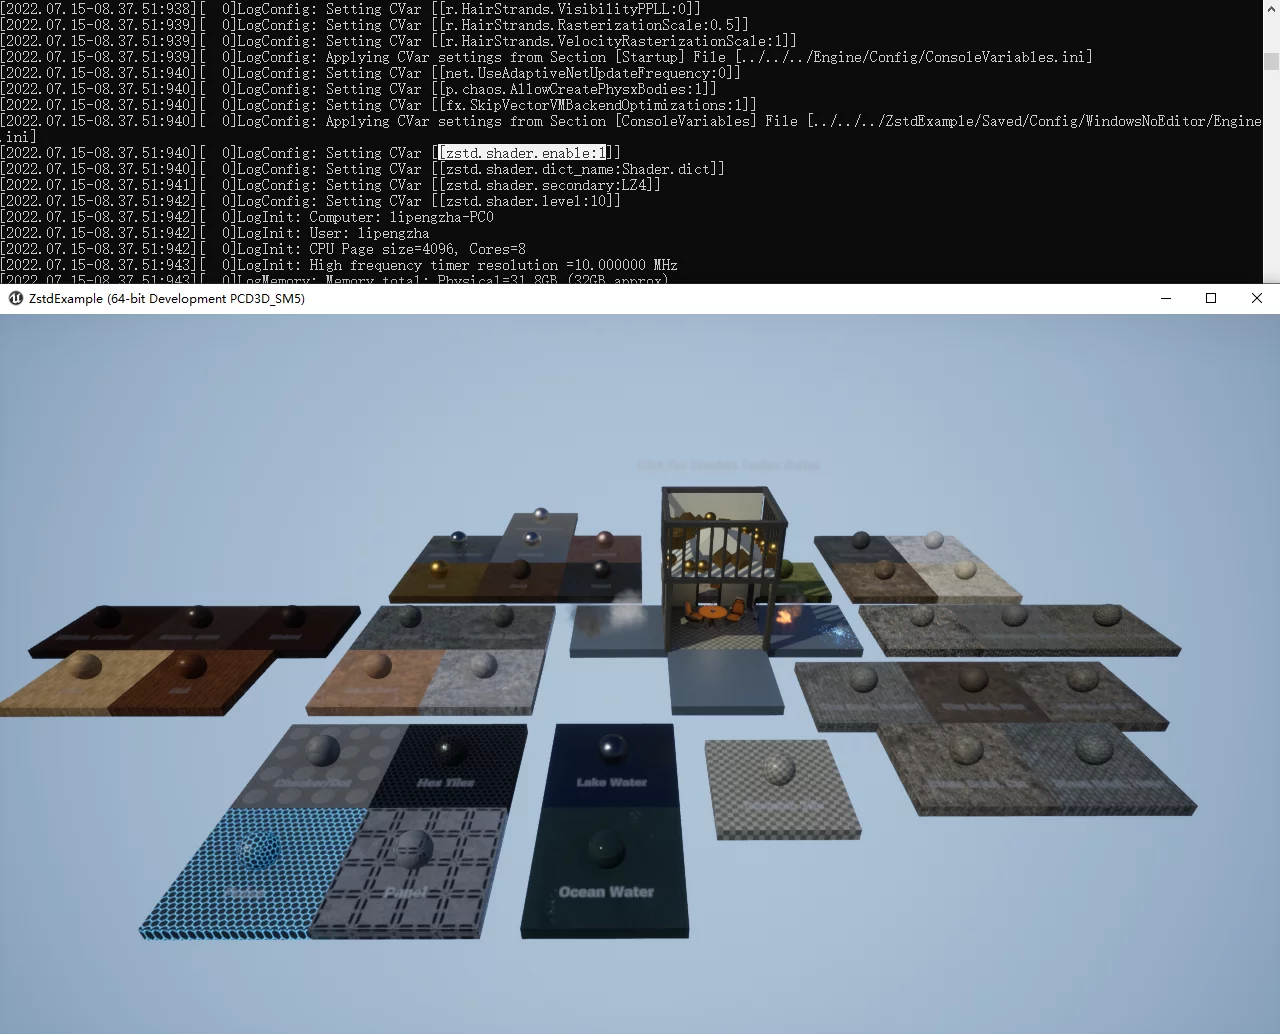Click the console scrollbar thumb
The image size is (1280, 1034).
[x=1271, y=61]
